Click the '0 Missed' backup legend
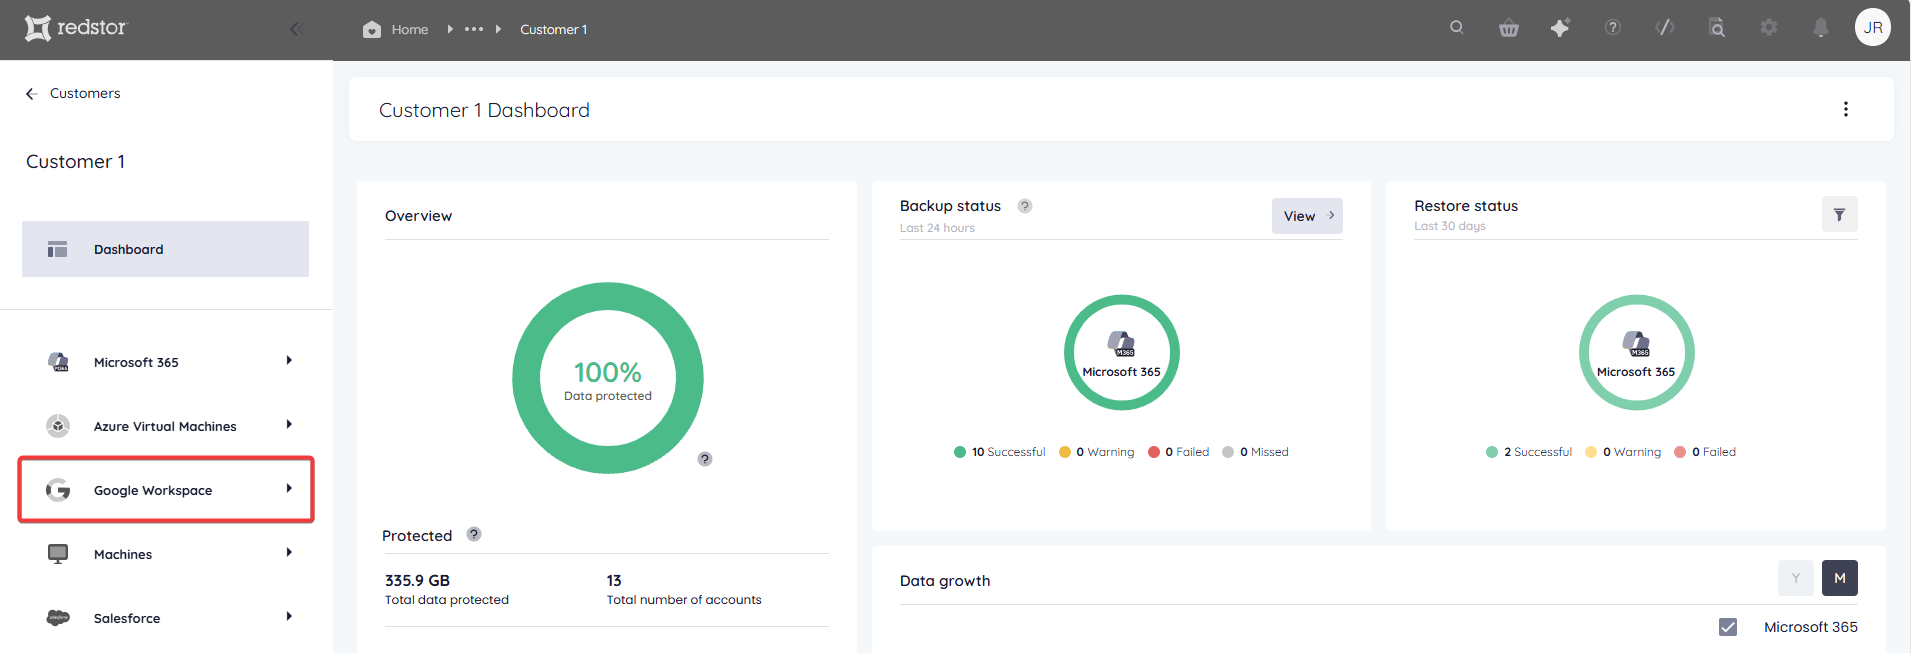This screenshot has width=1911, height=653. point(1255,452)
